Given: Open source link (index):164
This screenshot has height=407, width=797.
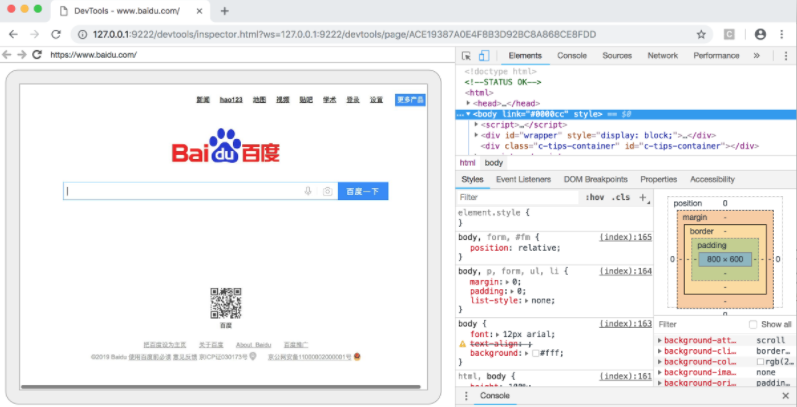Looking at the screenshot, I should [x=626, y=271].
